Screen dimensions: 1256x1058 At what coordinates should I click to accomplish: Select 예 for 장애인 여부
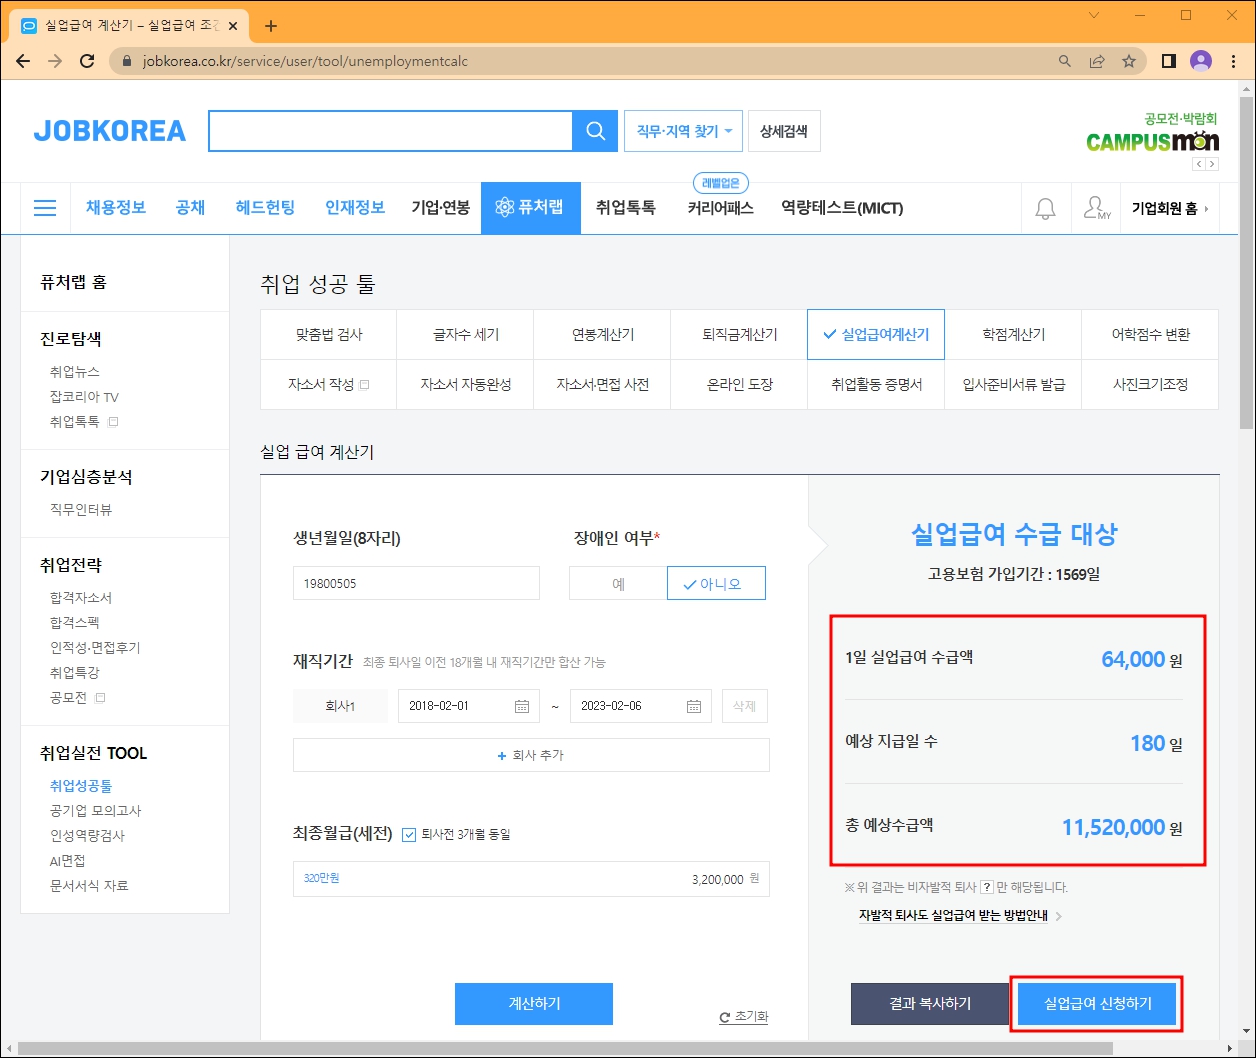pos(617,583)
